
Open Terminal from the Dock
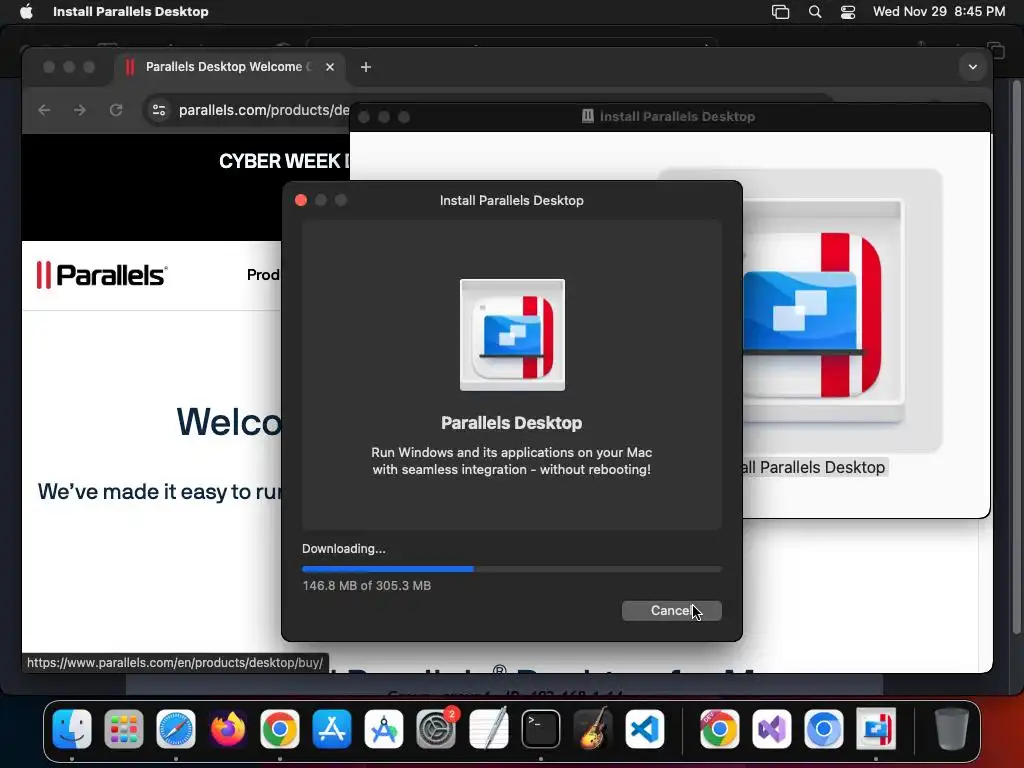541,728
